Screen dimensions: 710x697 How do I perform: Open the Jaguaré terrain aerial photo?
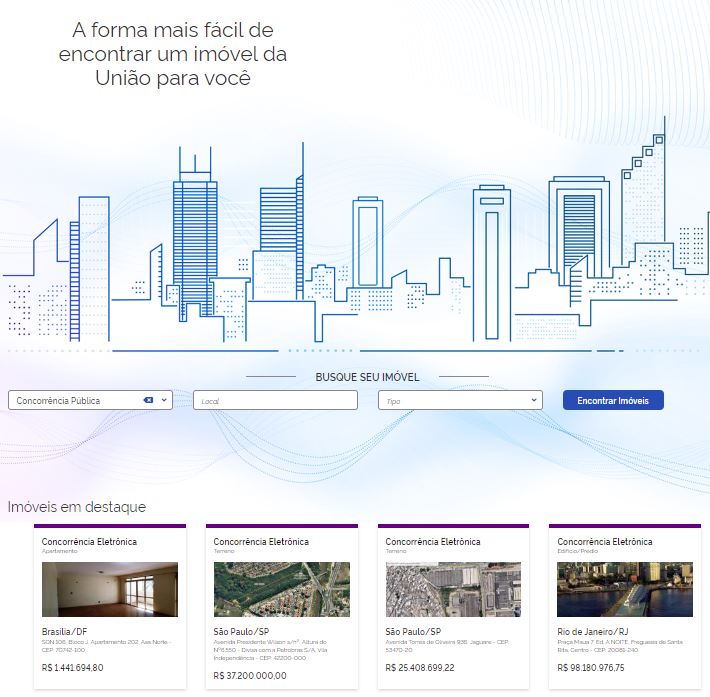(x=454, y=589)
